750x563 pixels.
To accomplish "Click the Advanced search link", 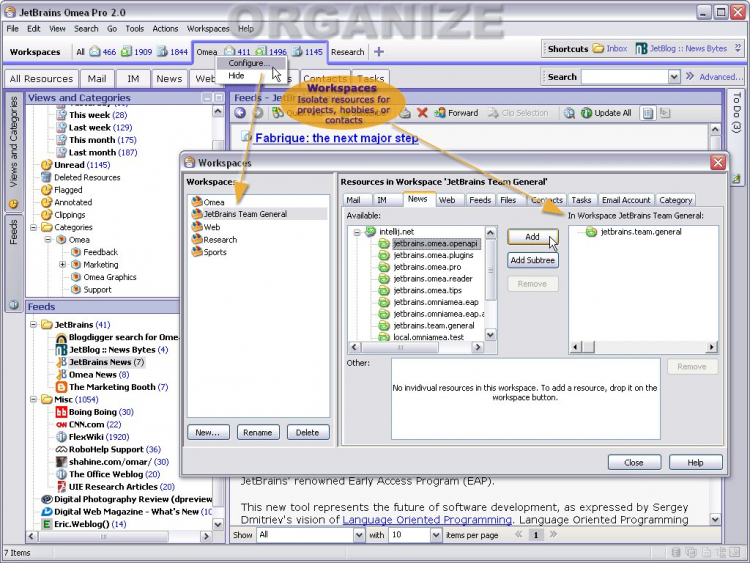I will [721, 77].
